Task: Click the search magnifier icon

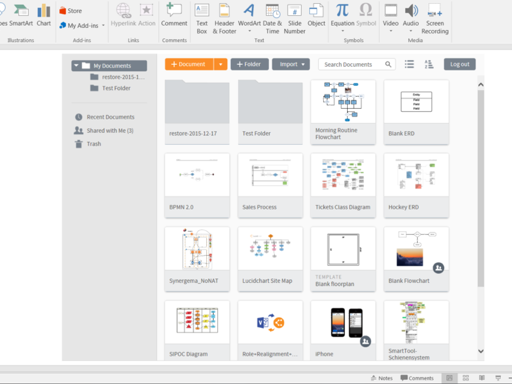Action: pyautogui.click(x=388, y=64)
